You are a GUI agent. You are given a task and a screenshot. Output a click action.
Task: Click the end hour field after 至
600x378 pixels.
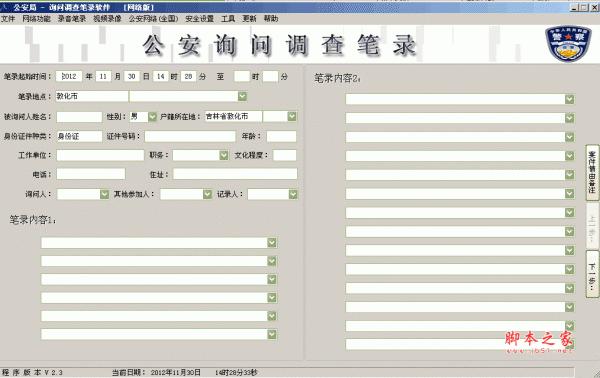pos(242,77)
